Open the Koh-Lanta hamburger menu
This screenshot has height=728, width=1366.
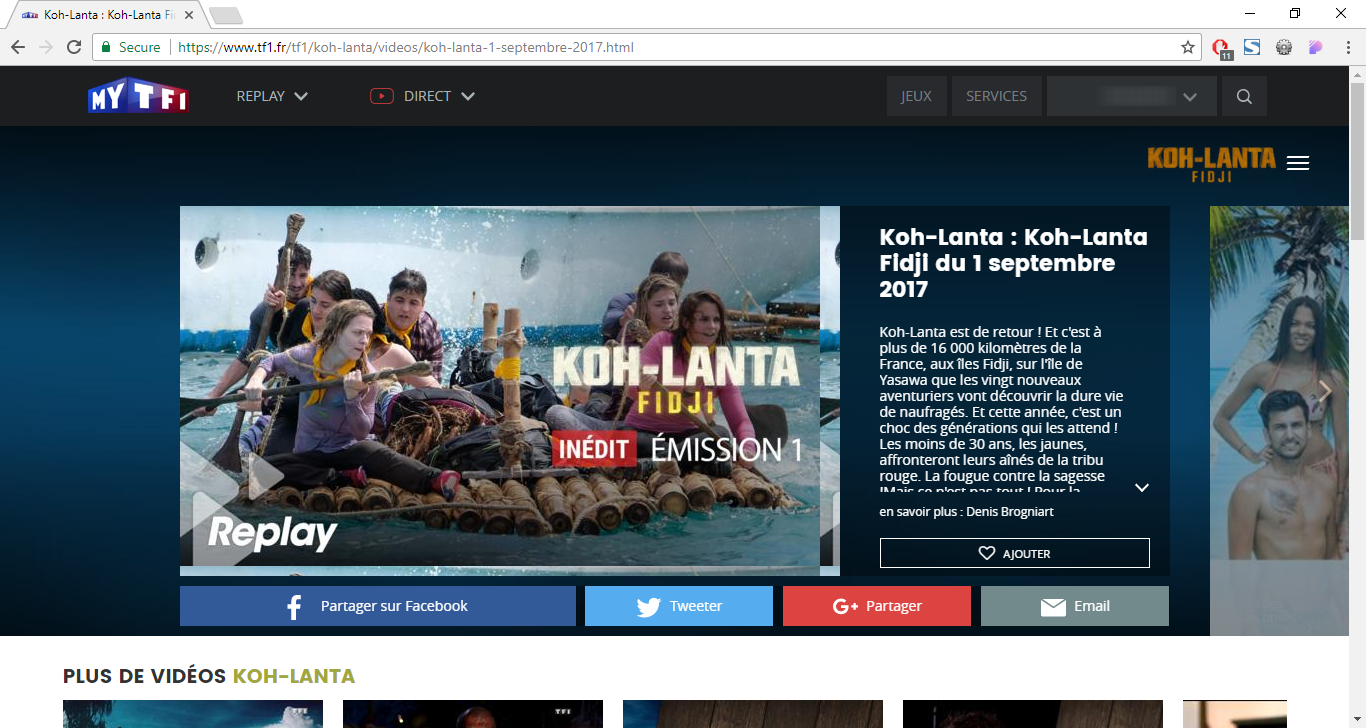1298,163
